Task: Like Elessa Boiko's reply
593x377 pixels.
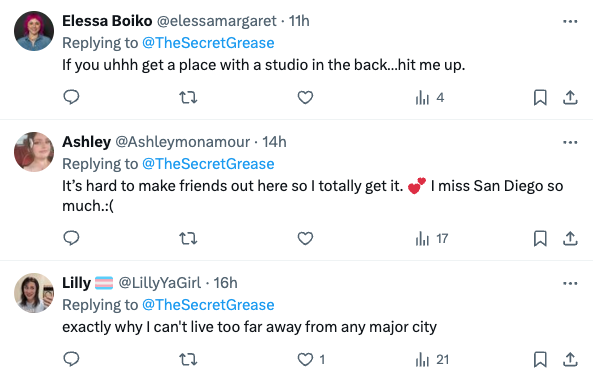Action: tap(305, 98)
